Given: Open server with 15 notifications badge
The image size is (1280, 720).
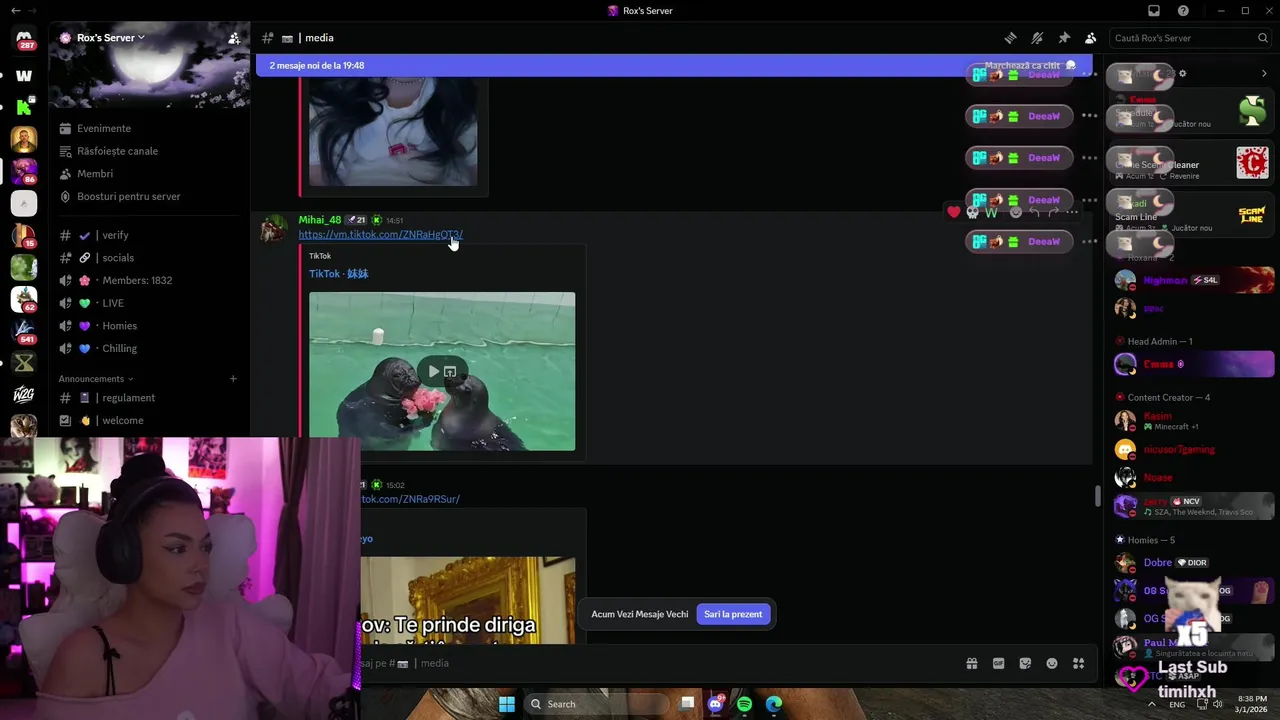Looking at the screenshot, I should (24, 236).
